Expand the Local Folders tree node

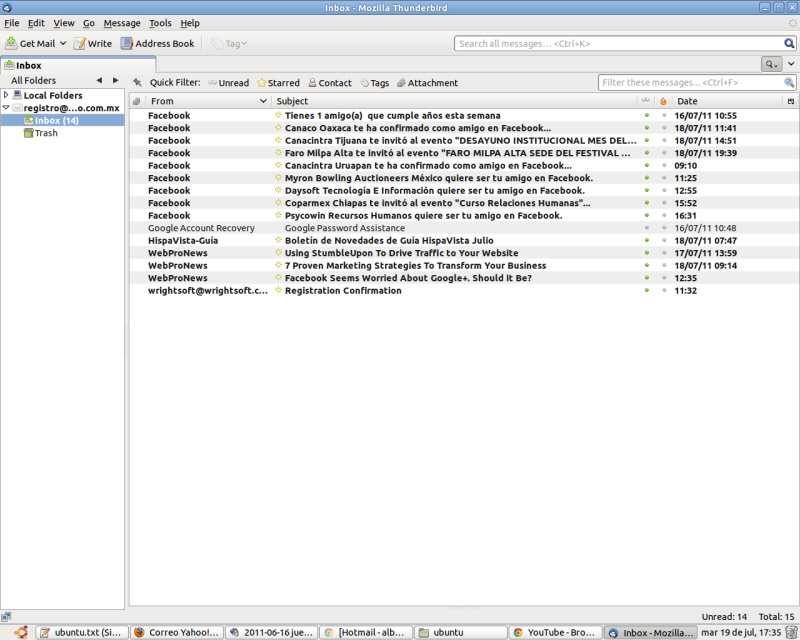click(6, 95)
